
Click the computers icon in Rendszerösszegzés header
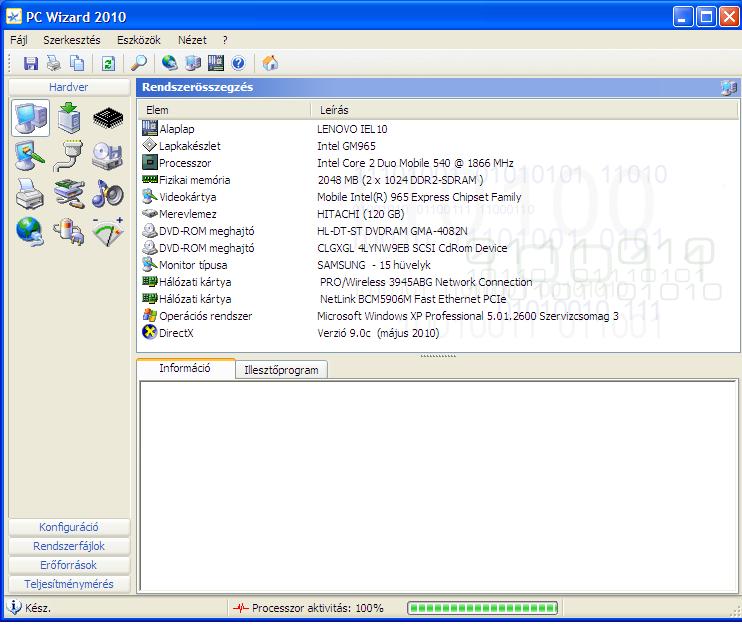(728, 88)
